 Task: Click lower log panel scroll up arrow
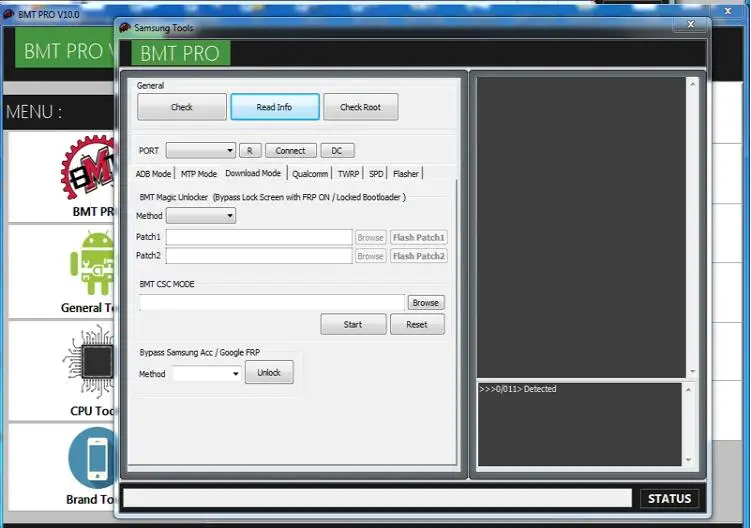(x=688, y=390)
